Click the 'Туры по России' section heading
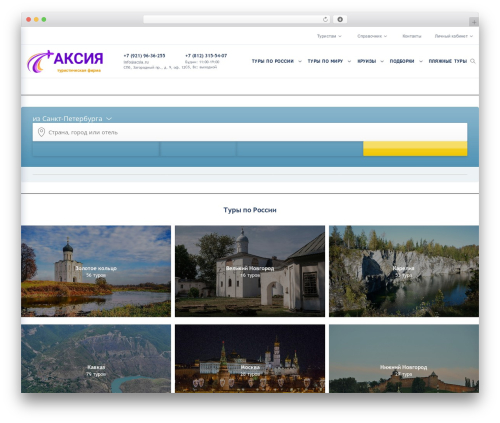Image resolution: width=500 pixels, height=423 pixels. [250, 210]
